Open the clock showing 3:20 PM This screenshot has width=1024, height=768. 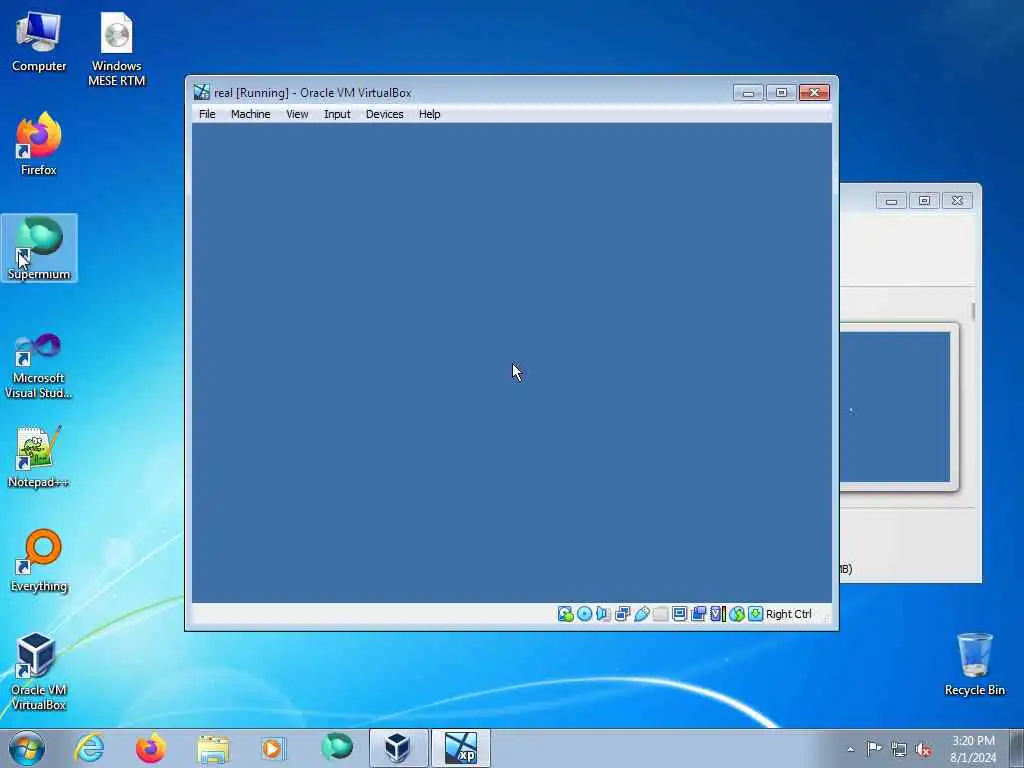(973, 749)
